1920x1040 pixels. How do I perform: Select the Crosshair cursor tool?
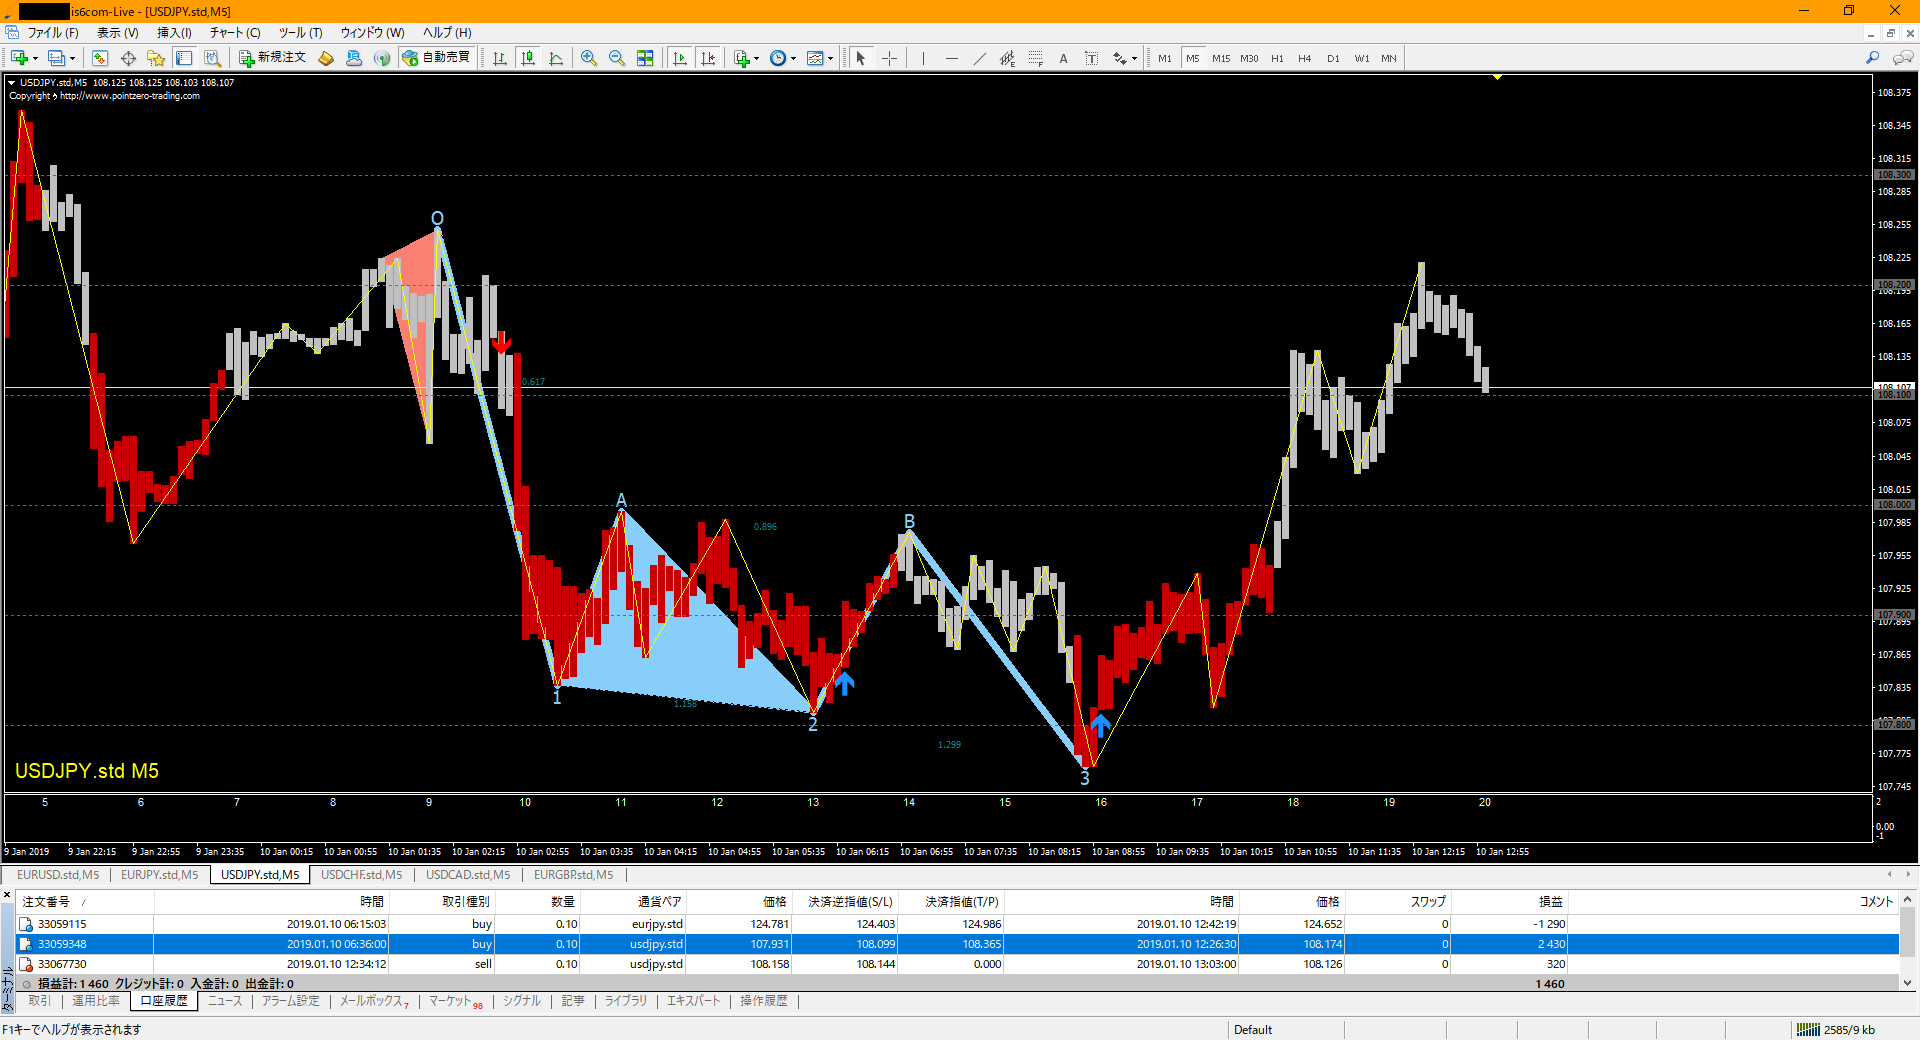(889, 58)
